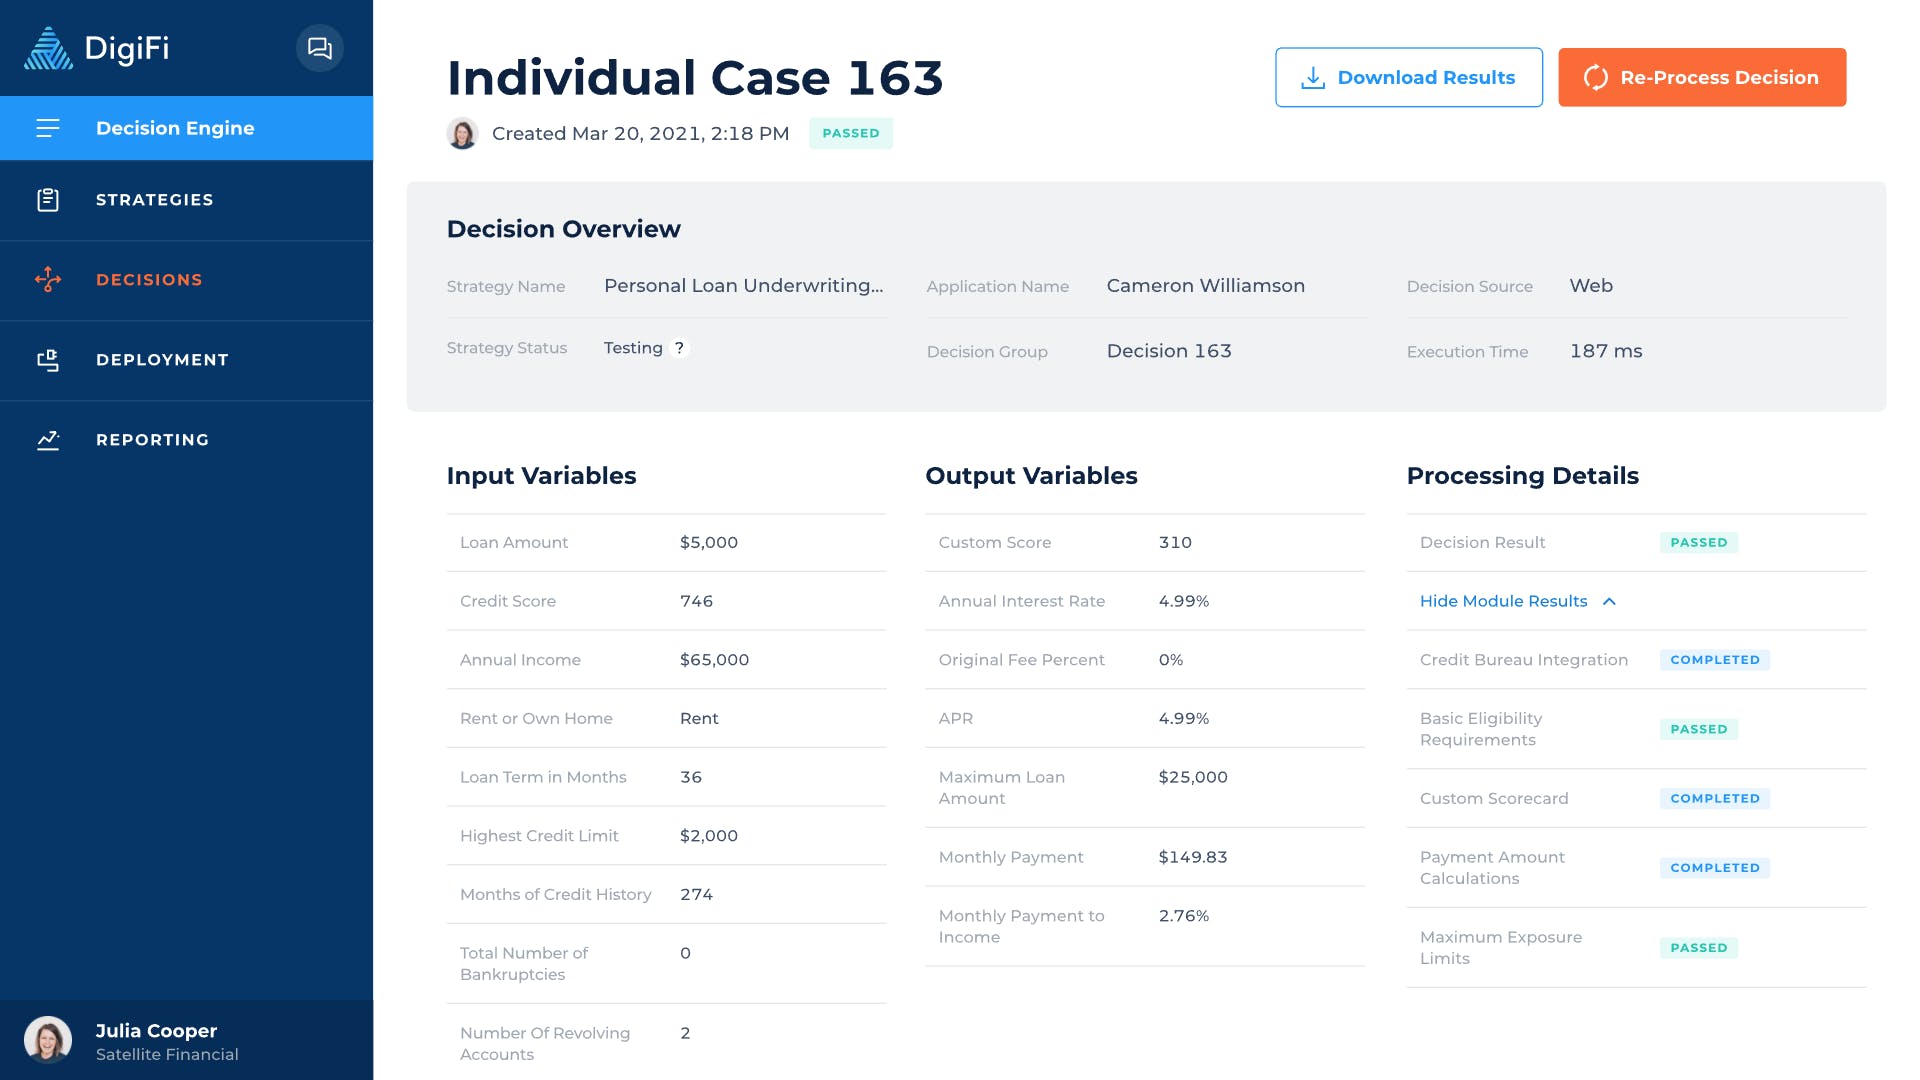Click the Testing status help question mark
The height and width of the screenshot is (1080, 1920).
pos(679,348)
